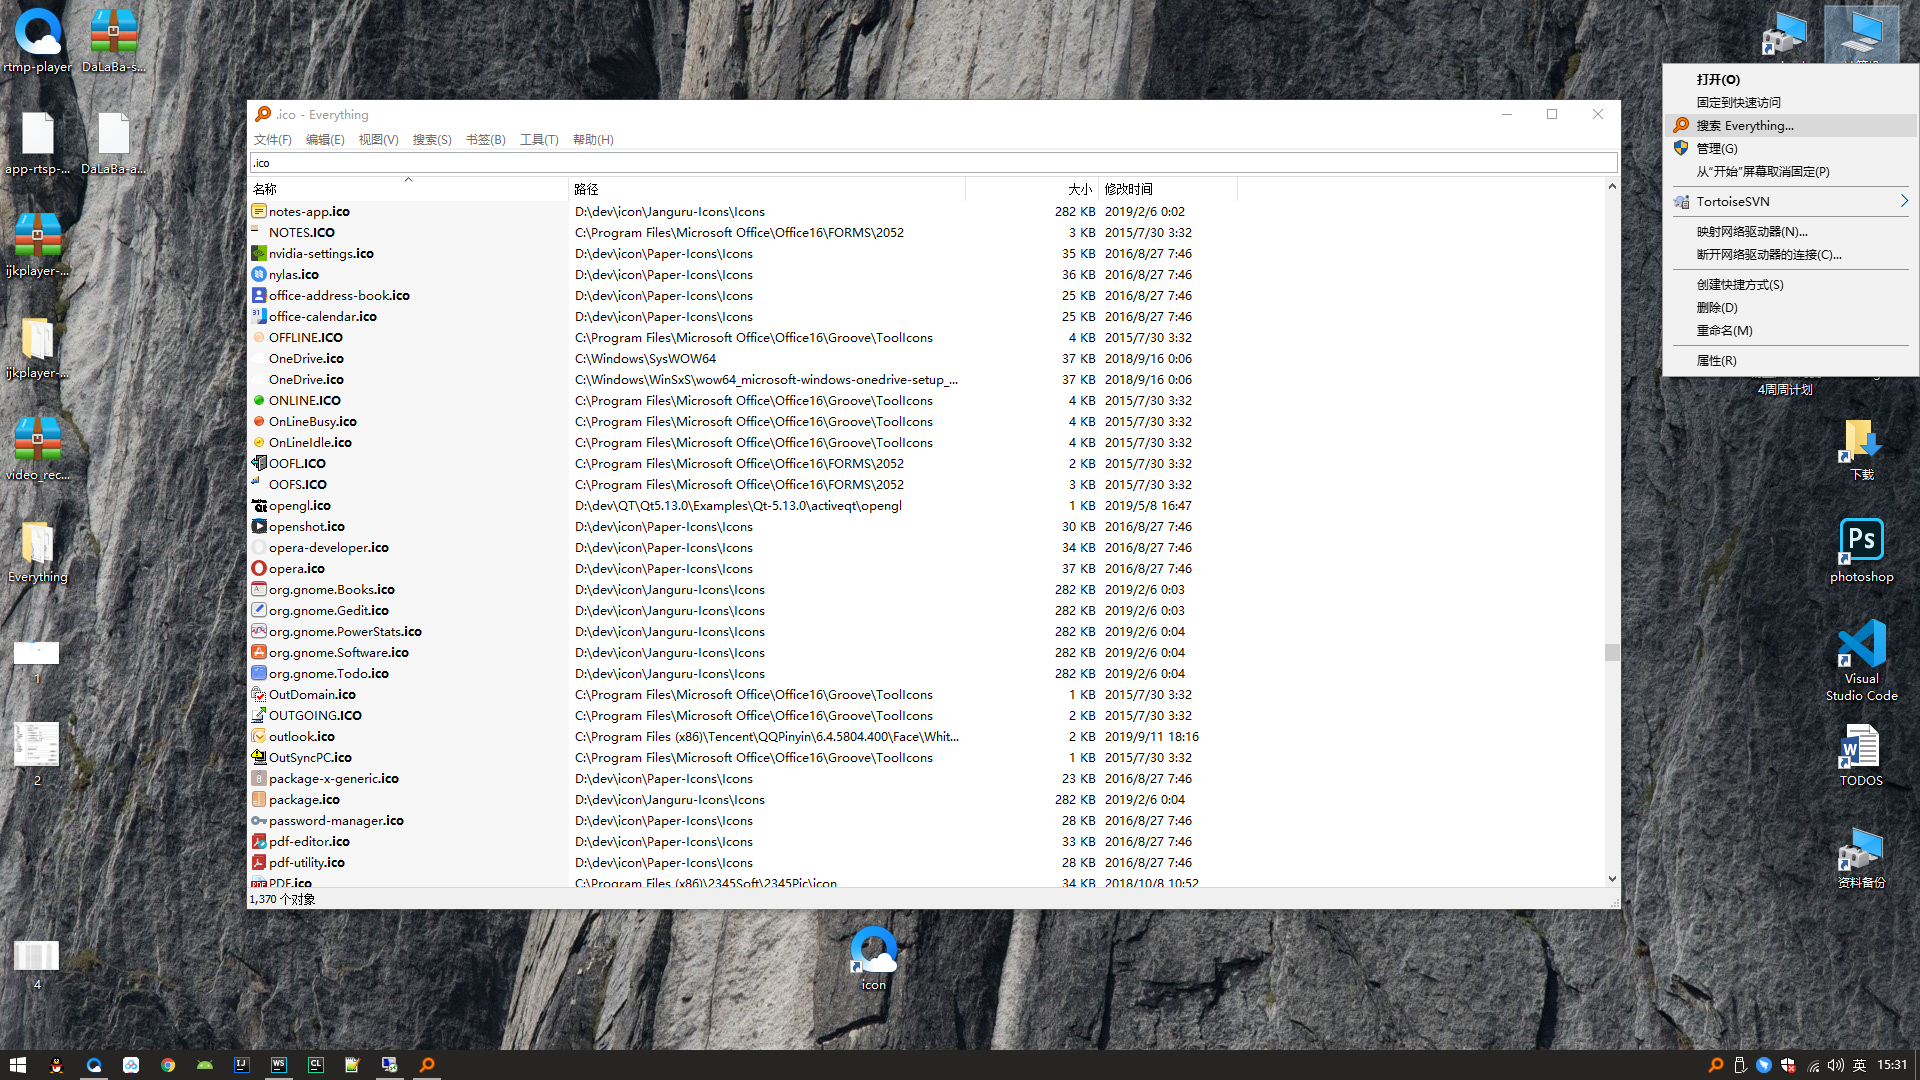Click the Everything icon in system tray
The image size is (1920, 1080).
1716,1065
